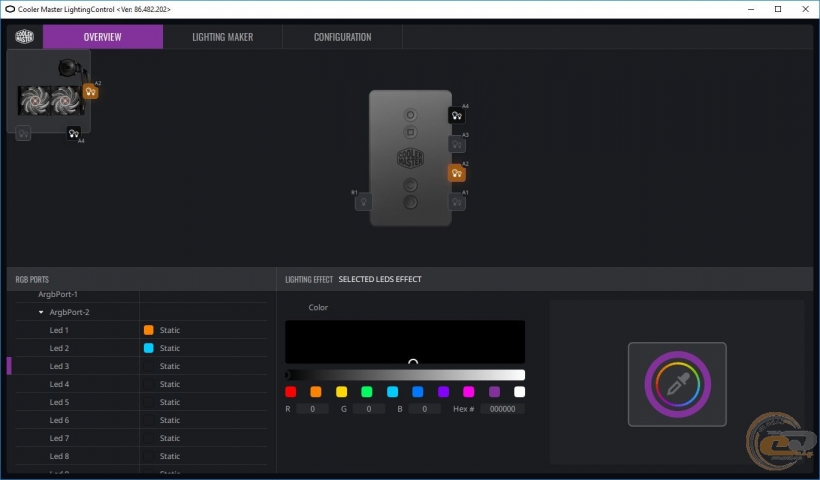Click the orange A2 icon on cooler thumbnail
Screen dimensions: 820x480
point(90,92)
